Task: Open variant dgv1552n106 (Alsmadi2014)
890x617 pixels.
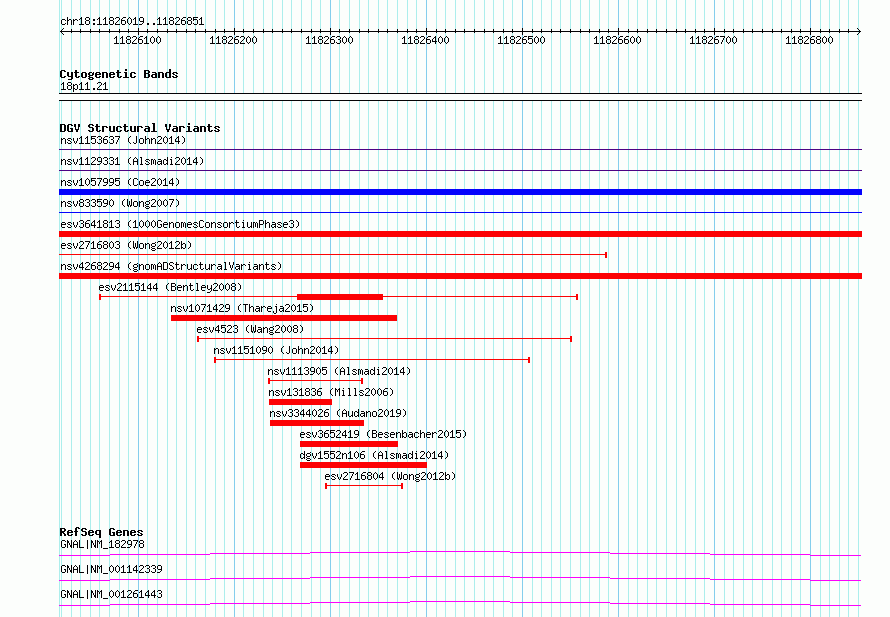Action: coord(374,455)
